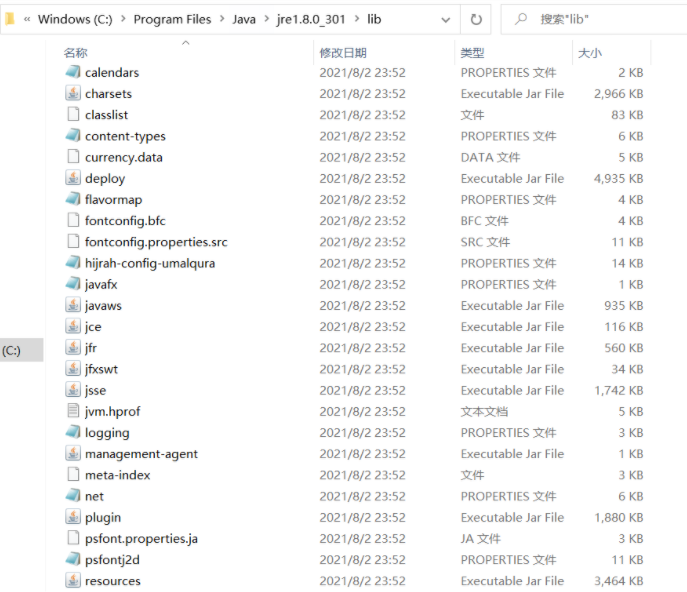Click the SRC 文件 type cell
Viewport: 687px width, 592px height.
[485, 242]
